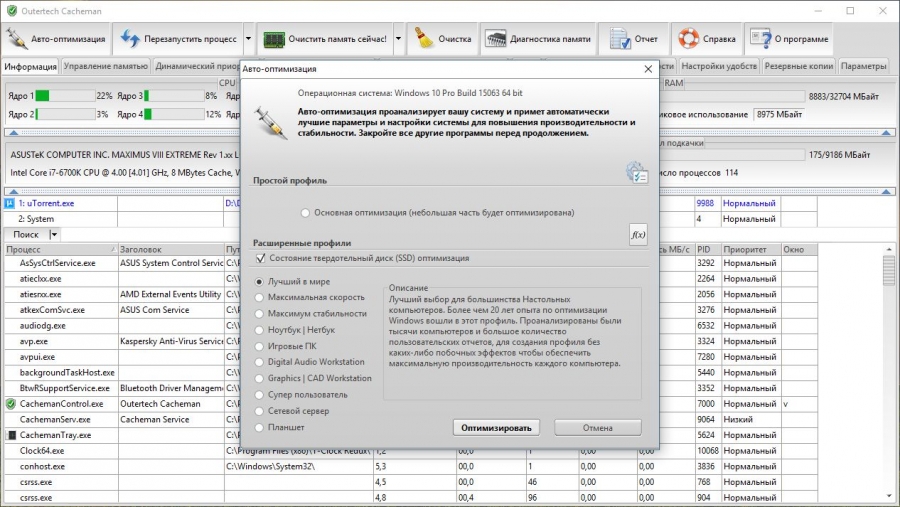Choose Ноутбук | Нетбук profile

259,330
